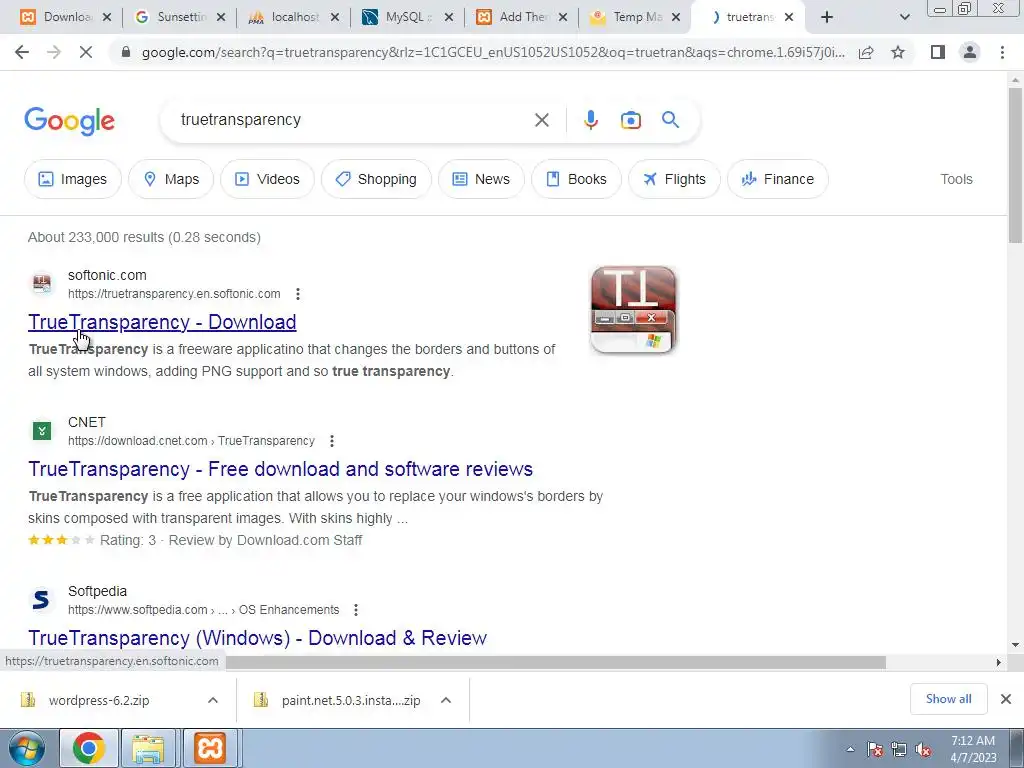Image resolution: width=1024 pixels, height=768 pixels.
Task: Expand options for wordpress-6.2.zip download
Action: point(213,700)
